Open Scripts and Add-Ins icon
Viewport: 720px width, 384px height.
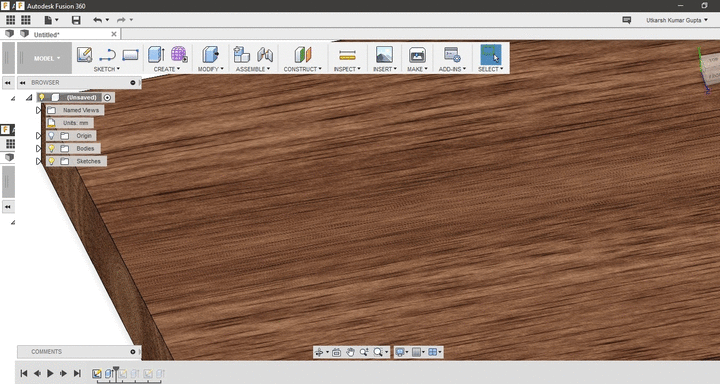452,54
